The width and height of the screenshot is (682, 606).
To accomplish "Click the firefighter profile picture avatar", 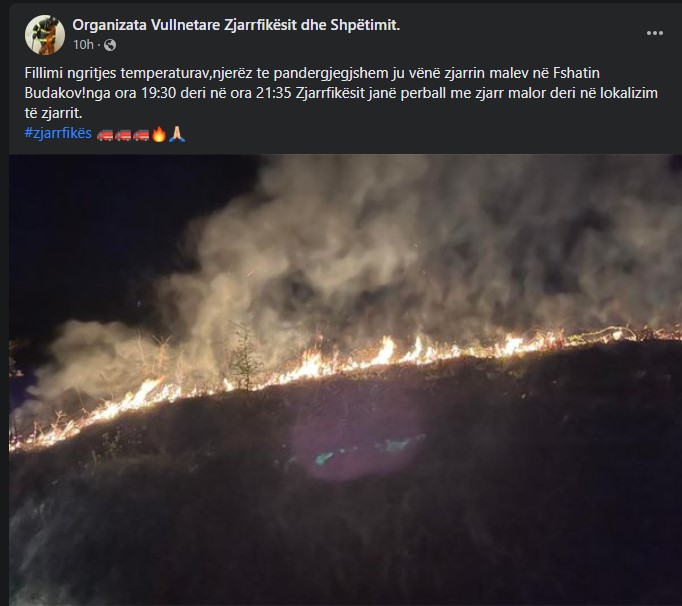I will coord(45,35).
